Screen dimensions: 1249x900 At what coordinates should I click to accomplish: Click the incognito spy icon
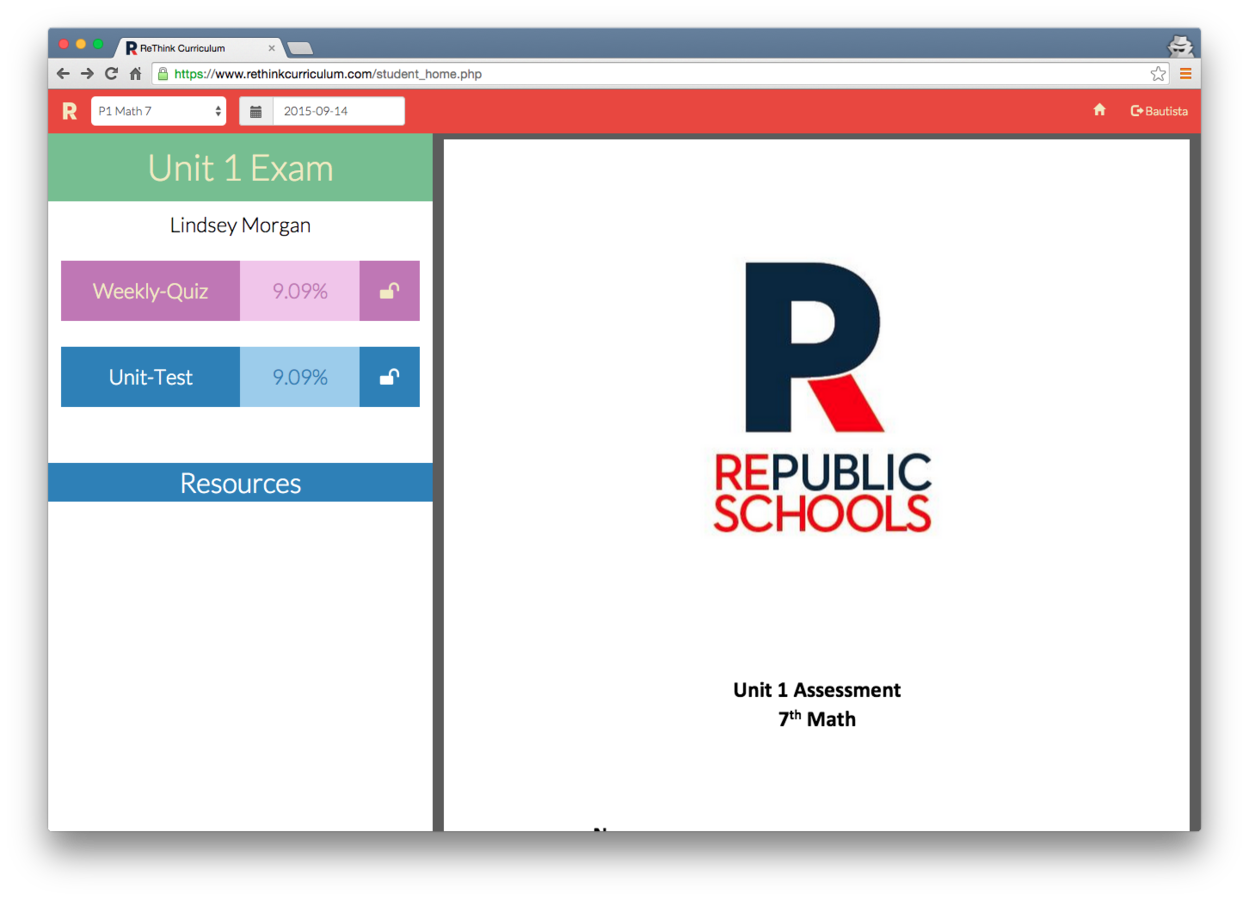[x=1181, y=45]
